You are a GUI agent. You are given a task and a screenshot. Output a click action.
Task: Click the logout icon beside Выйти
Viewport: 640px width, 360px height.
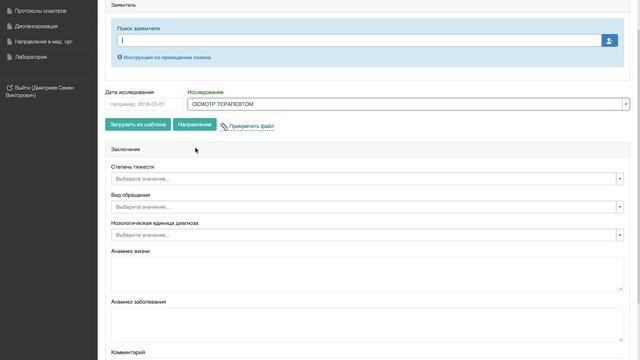10,88
